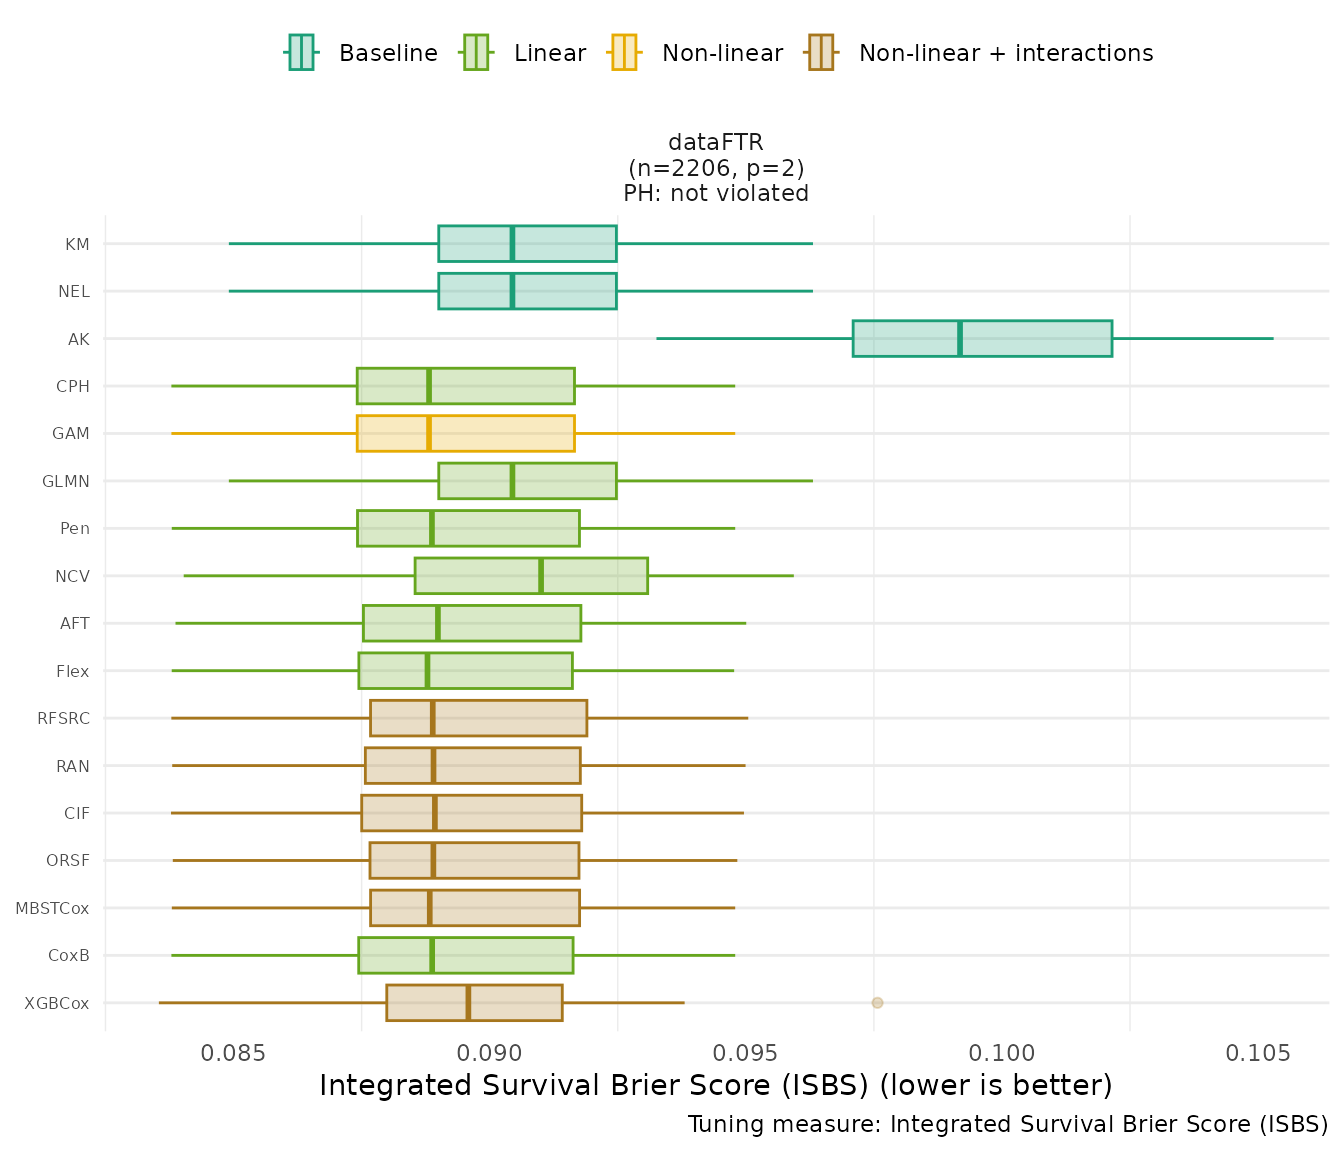Click the Non-linear legend key icon

click(624, 52)
